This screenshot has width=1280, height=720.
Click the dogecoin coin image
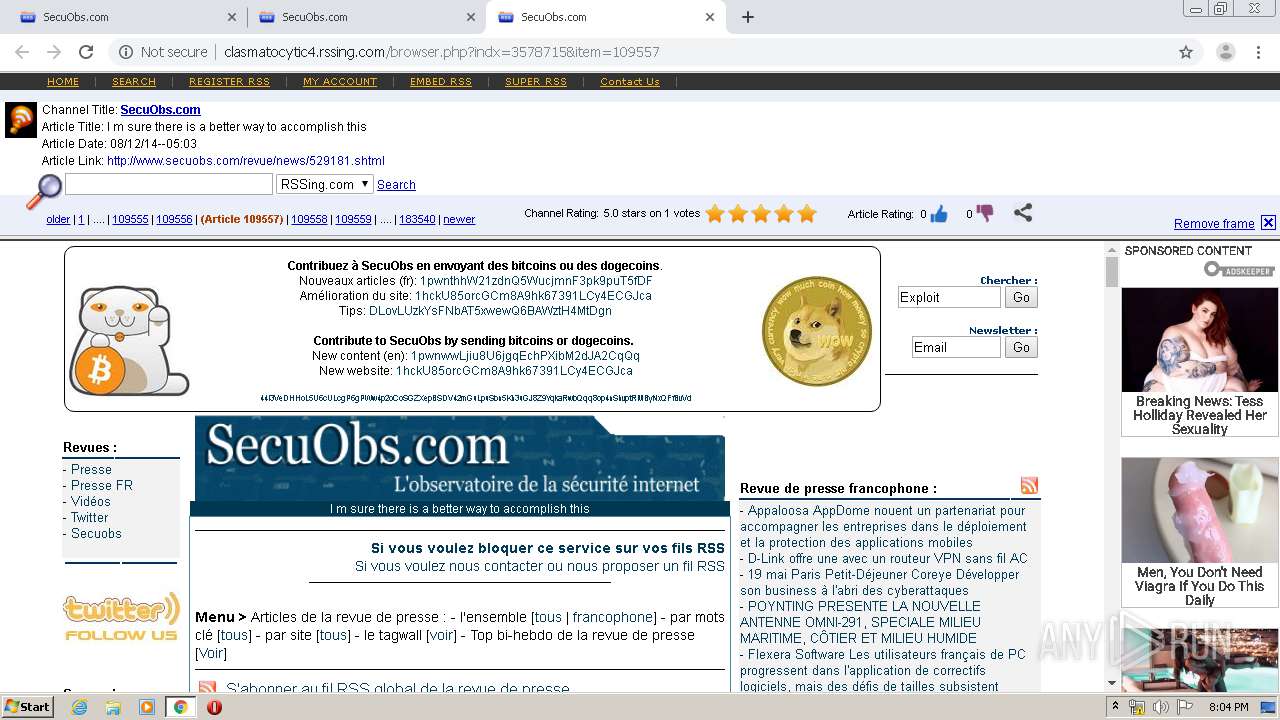click(817, 331)
